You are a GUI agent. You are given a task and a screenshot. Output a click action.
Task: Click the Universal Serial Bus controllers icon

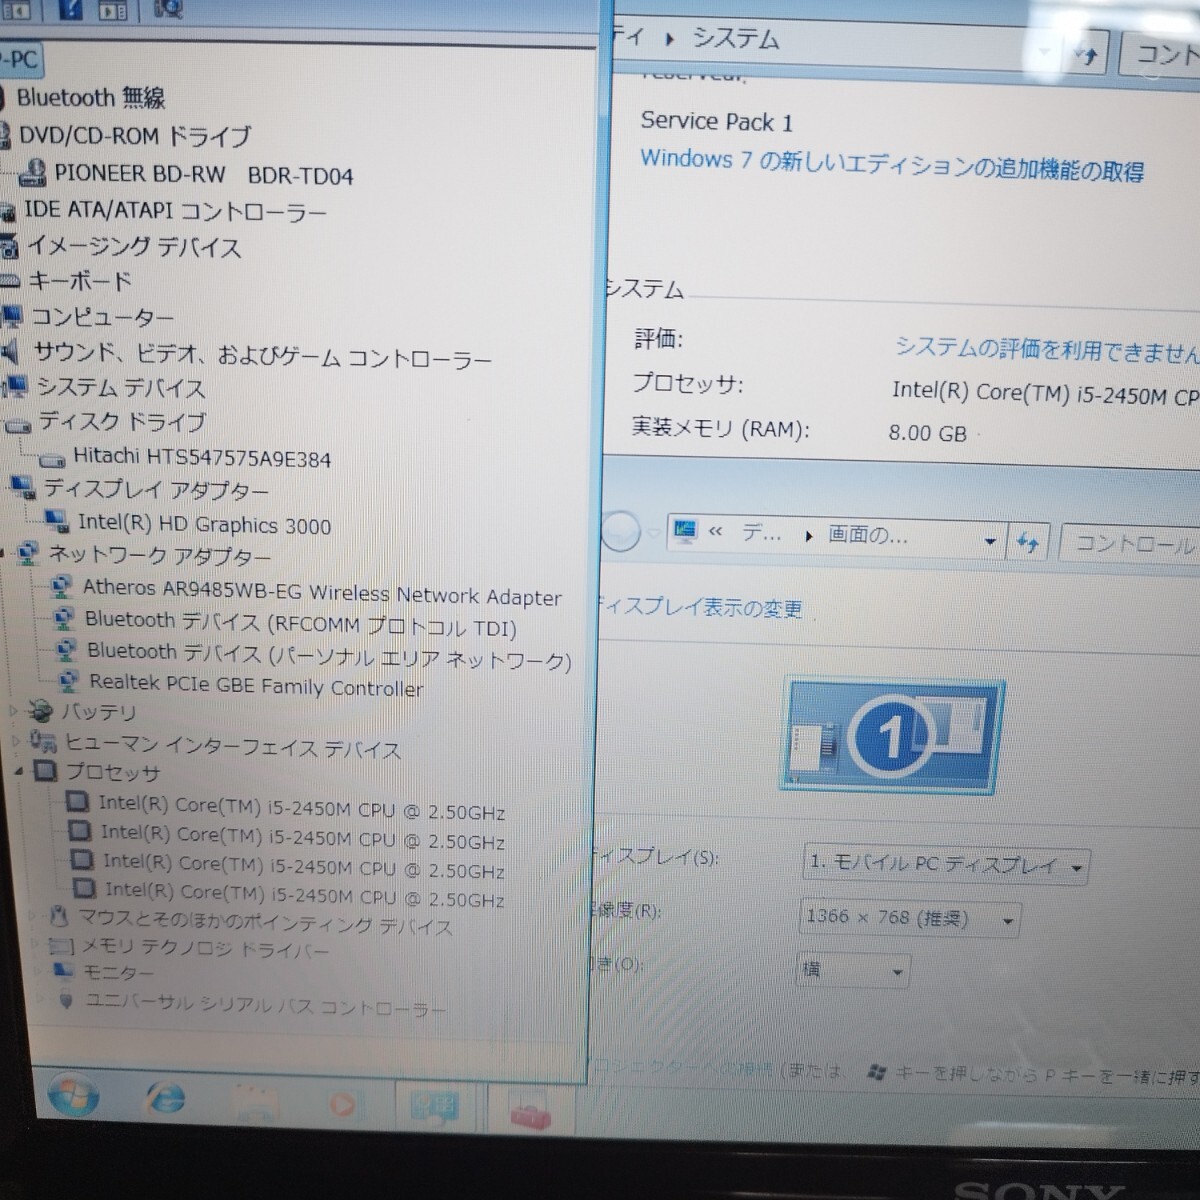pyautogui.click(x=67, y=999)
